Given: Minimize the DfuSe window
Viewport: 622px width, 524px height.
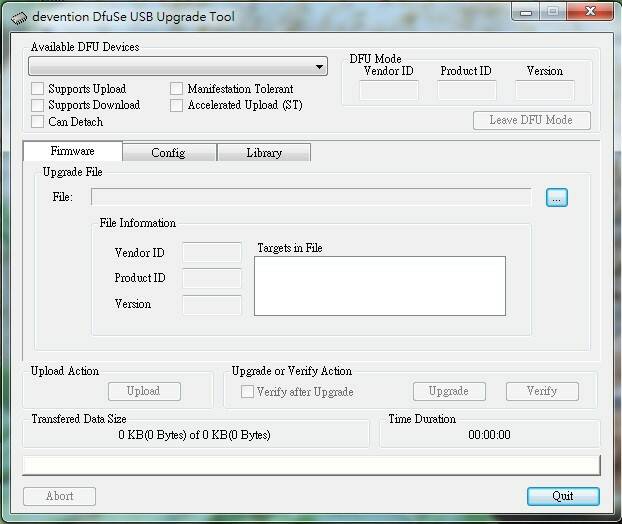Looking at the screenshot, I should point(526,12).
